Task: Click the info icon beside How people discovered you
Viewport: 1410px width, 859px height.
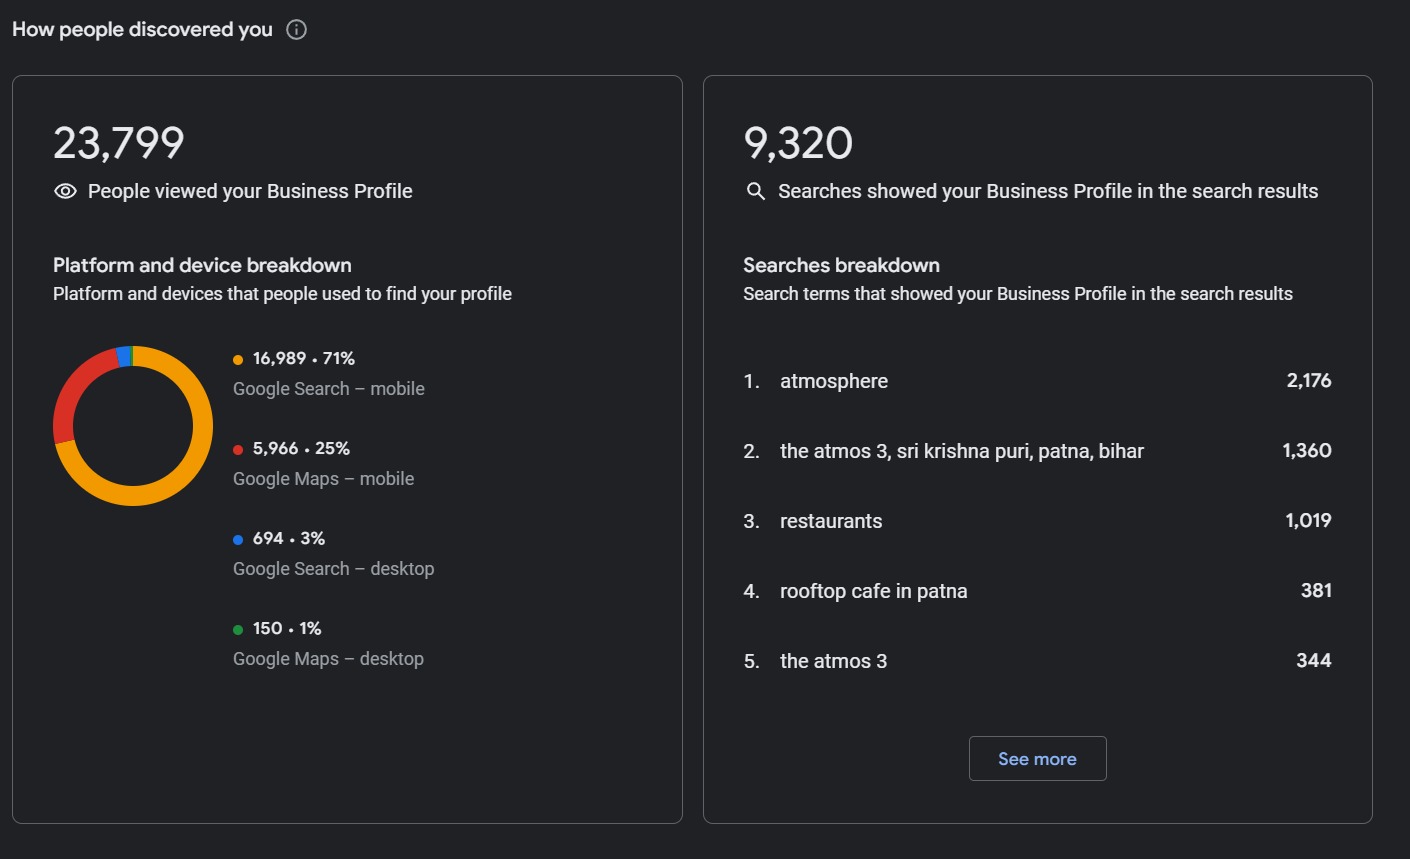Action: 296,30
